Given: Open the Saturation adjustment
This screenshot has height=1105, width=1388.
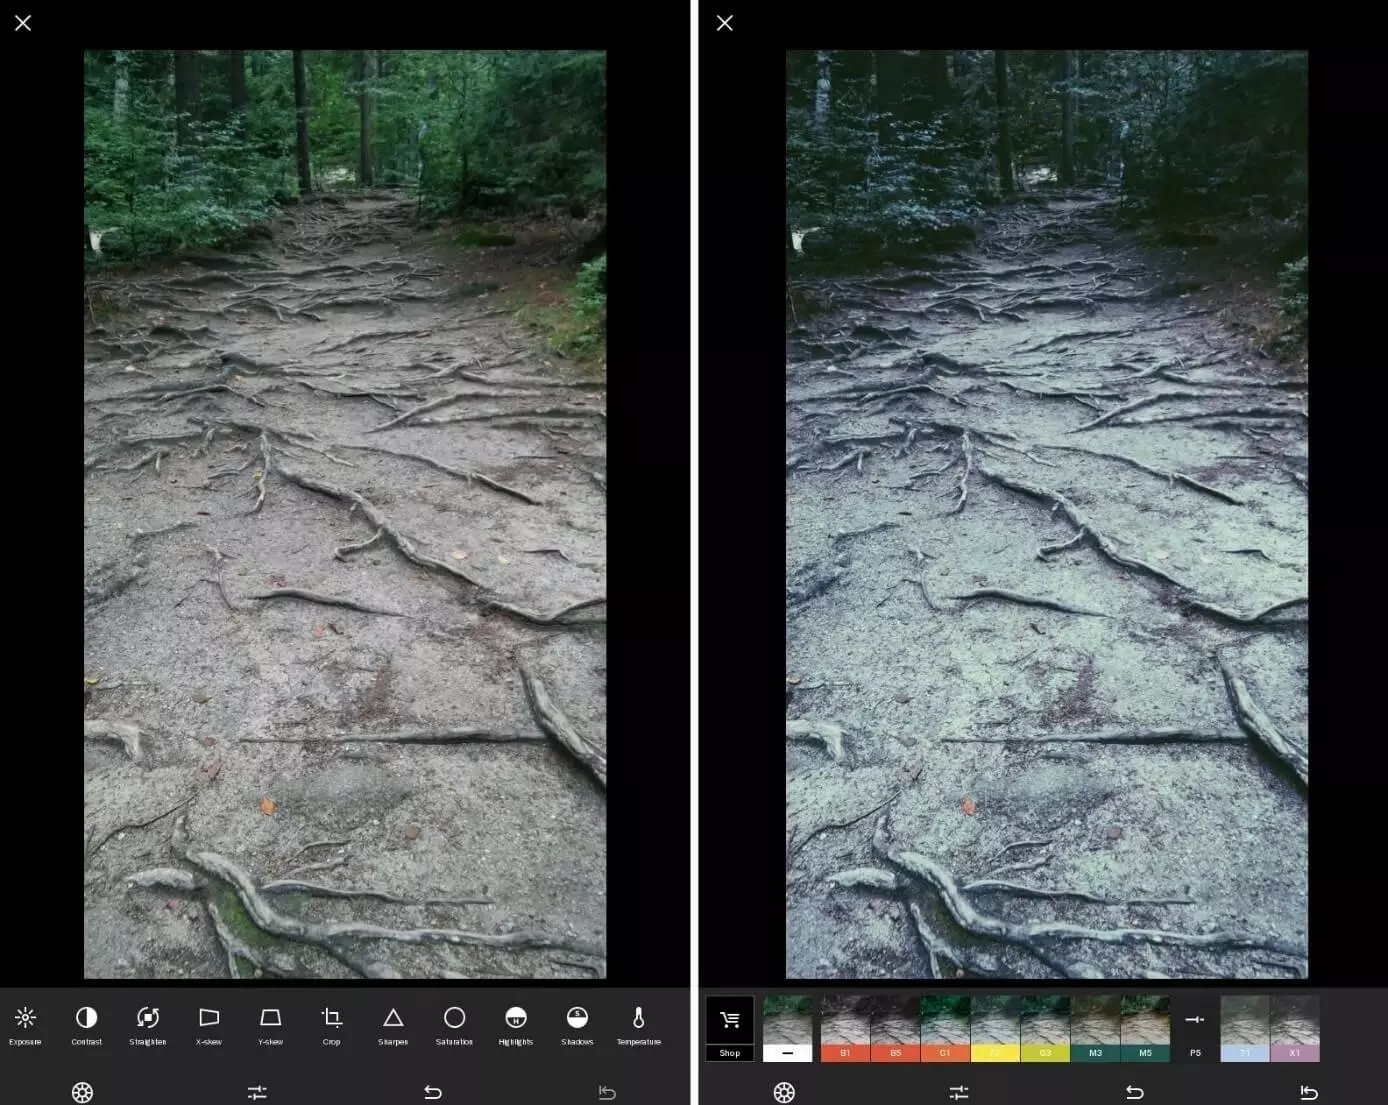Looking at the screenshot, I should click(x=454, y=1024).
